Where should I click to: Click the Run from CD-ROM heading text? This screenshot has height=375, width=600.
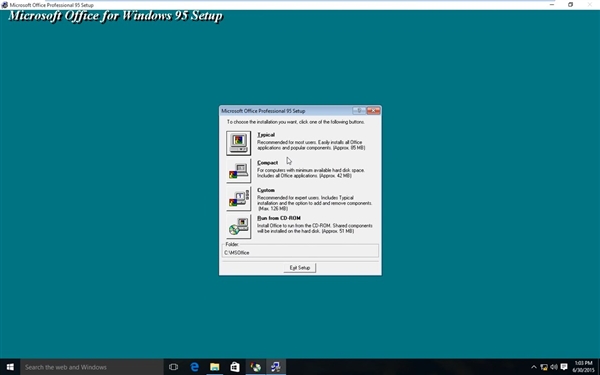pos(279,218)
